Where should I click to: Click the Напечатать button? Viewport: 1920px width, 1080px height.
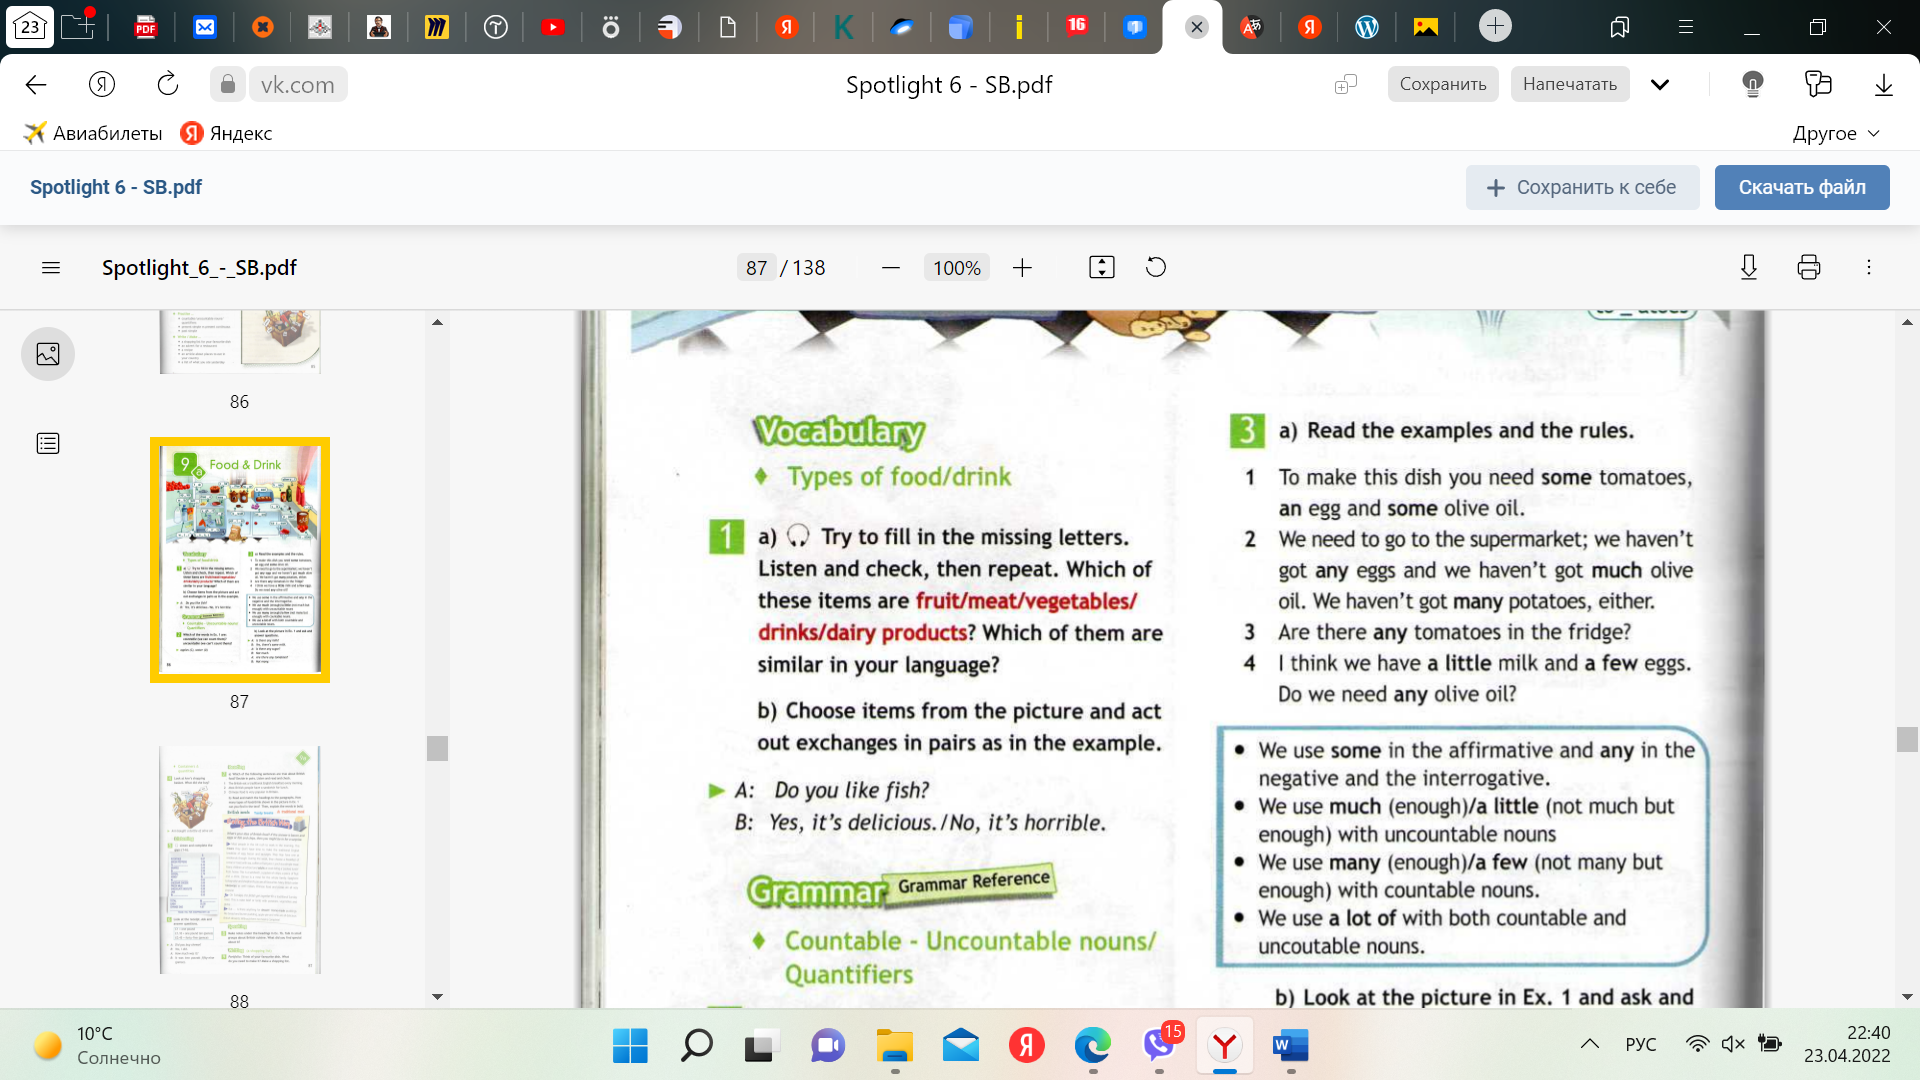(1570, 85)
